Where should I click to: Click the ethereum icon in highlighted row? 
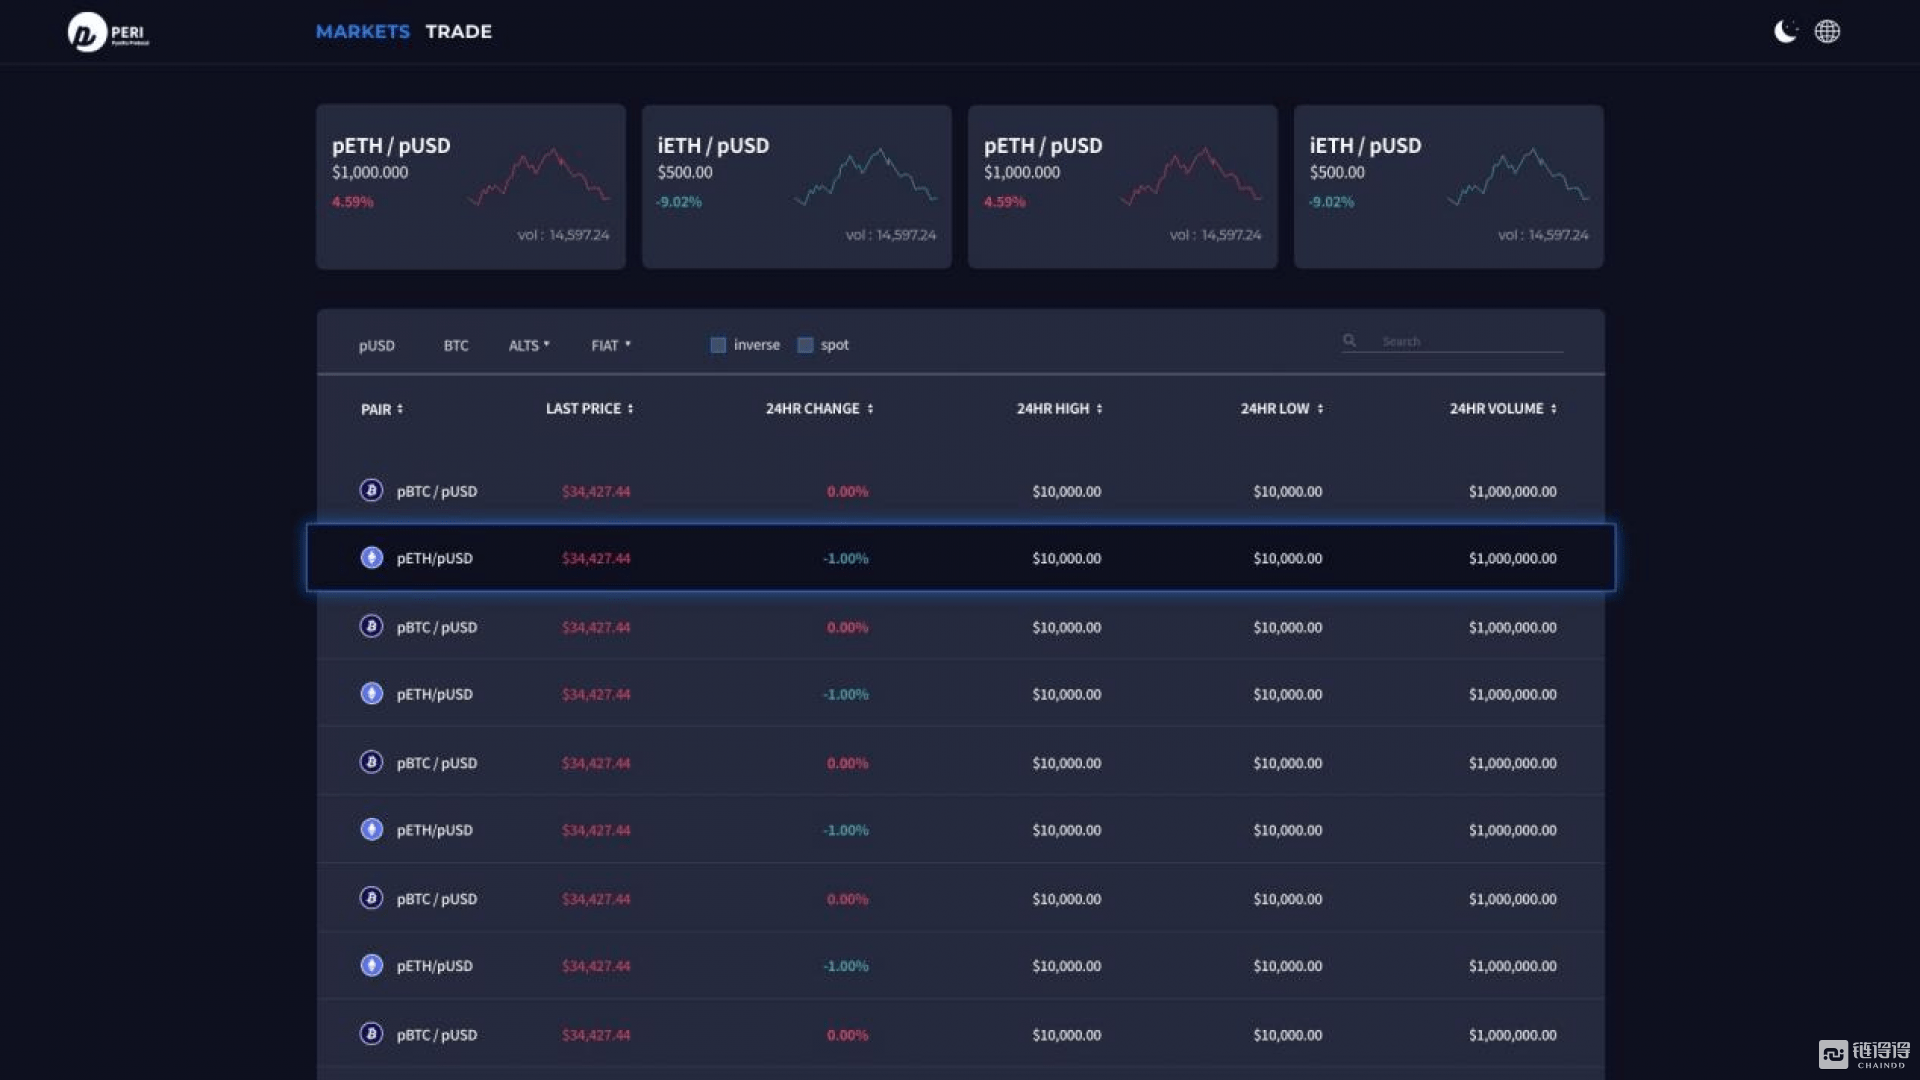pyautogui.click(x=371, y=557)
